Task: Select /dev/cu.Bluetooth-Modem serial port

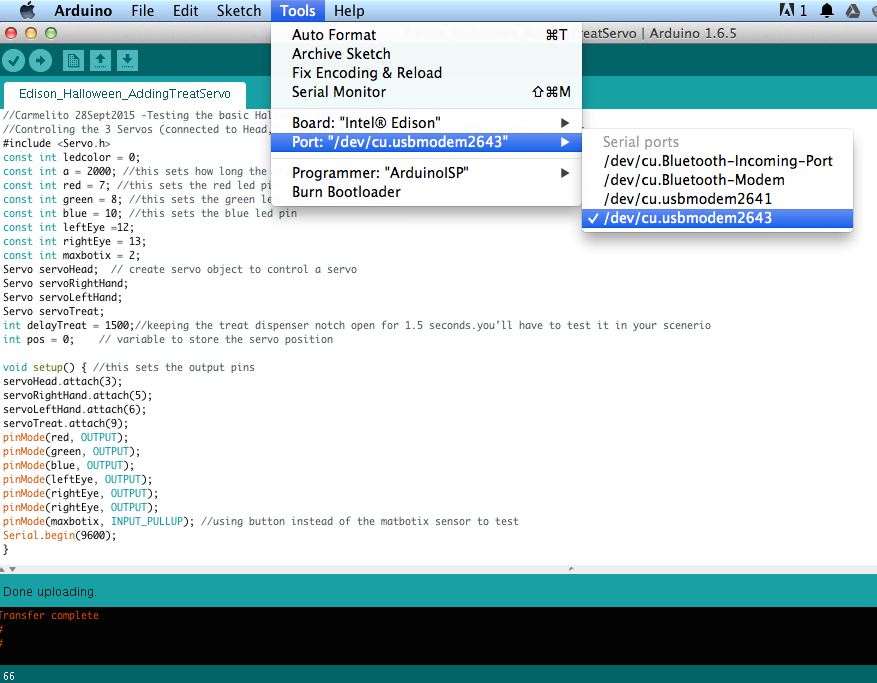Action: coord(718,180)
